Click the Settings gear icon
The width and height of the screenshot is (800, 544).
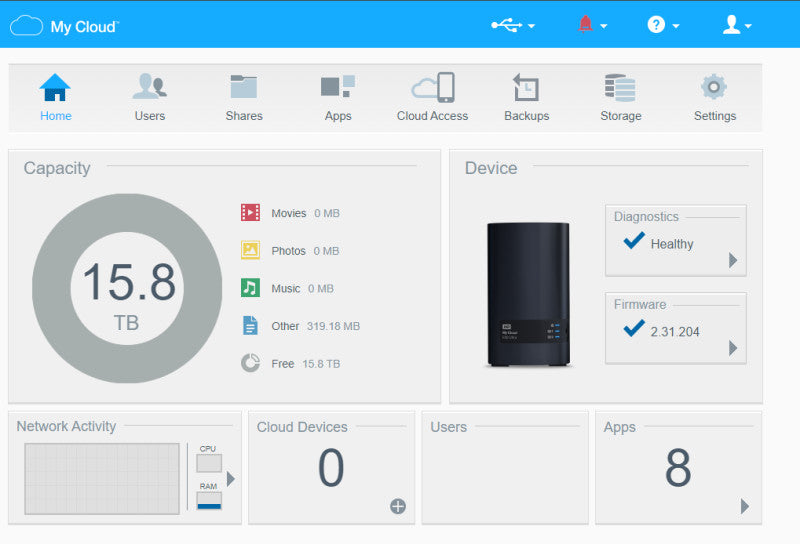tap(714, 87)
